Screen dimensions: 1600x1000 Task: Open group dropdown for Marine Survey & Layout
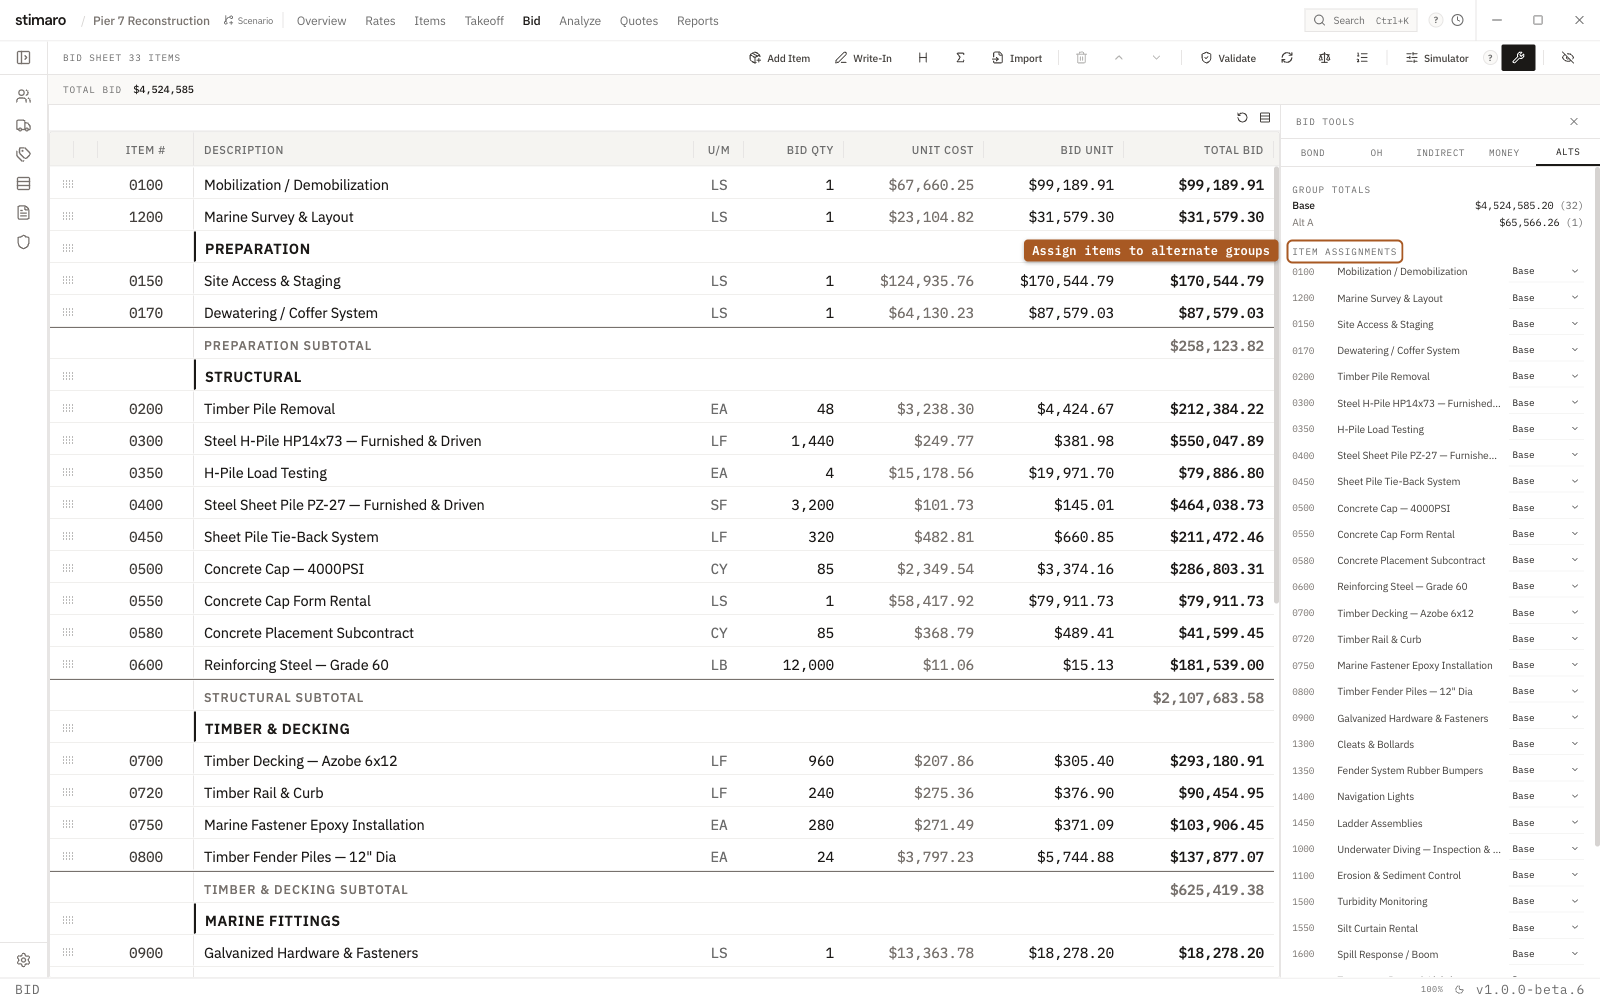(1545, 298)
